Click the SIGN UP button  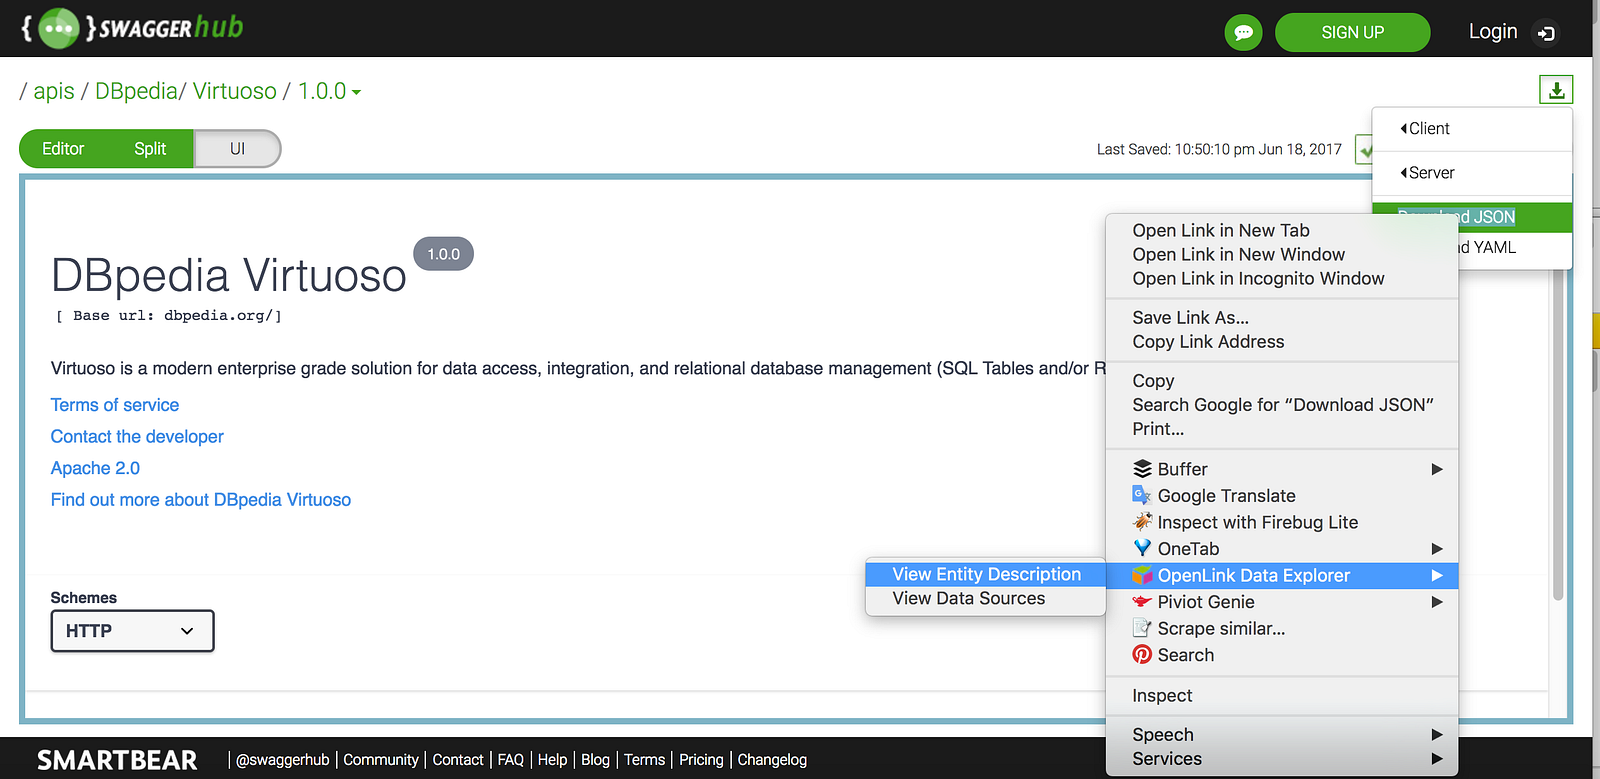(1352, 32)
